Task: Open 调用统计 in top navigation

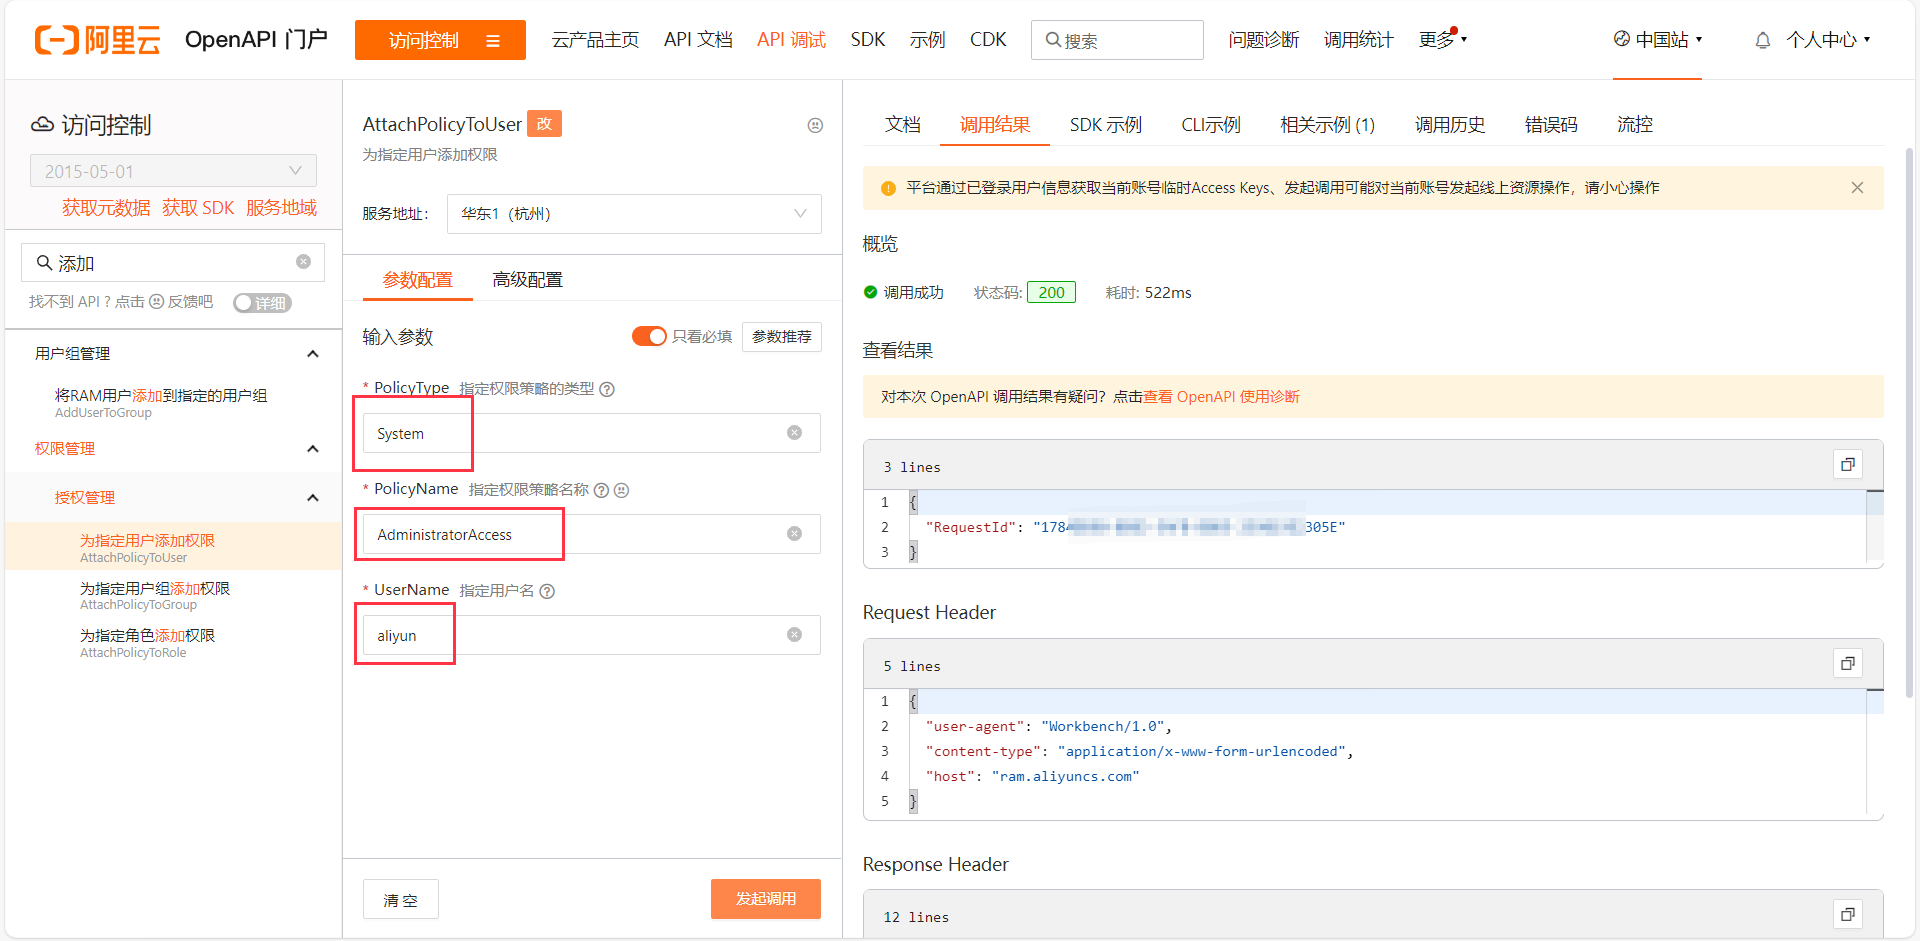Action: [x=1358, y=40]
